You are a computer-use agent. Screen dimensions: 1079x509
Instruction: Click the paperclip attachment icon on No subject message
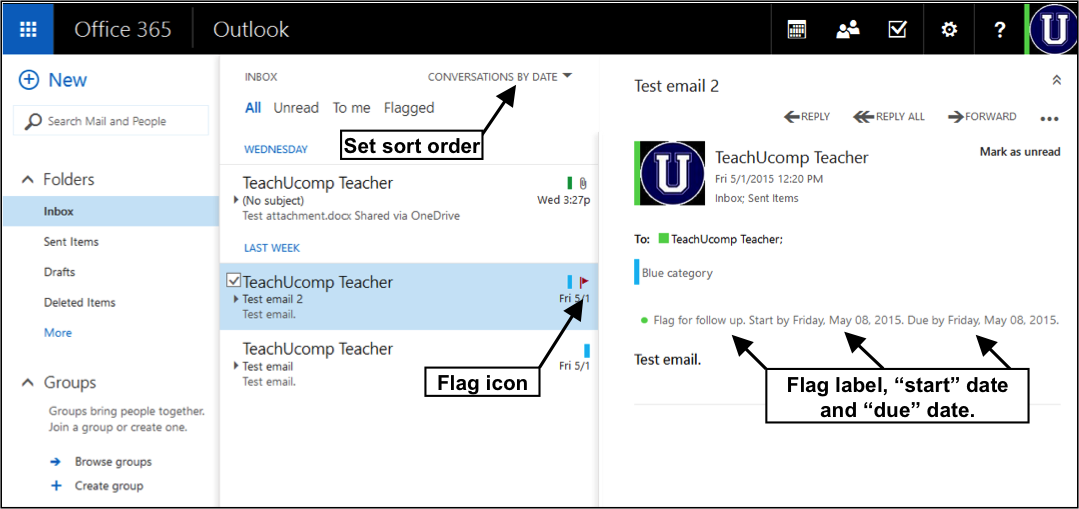coord(583,183)
